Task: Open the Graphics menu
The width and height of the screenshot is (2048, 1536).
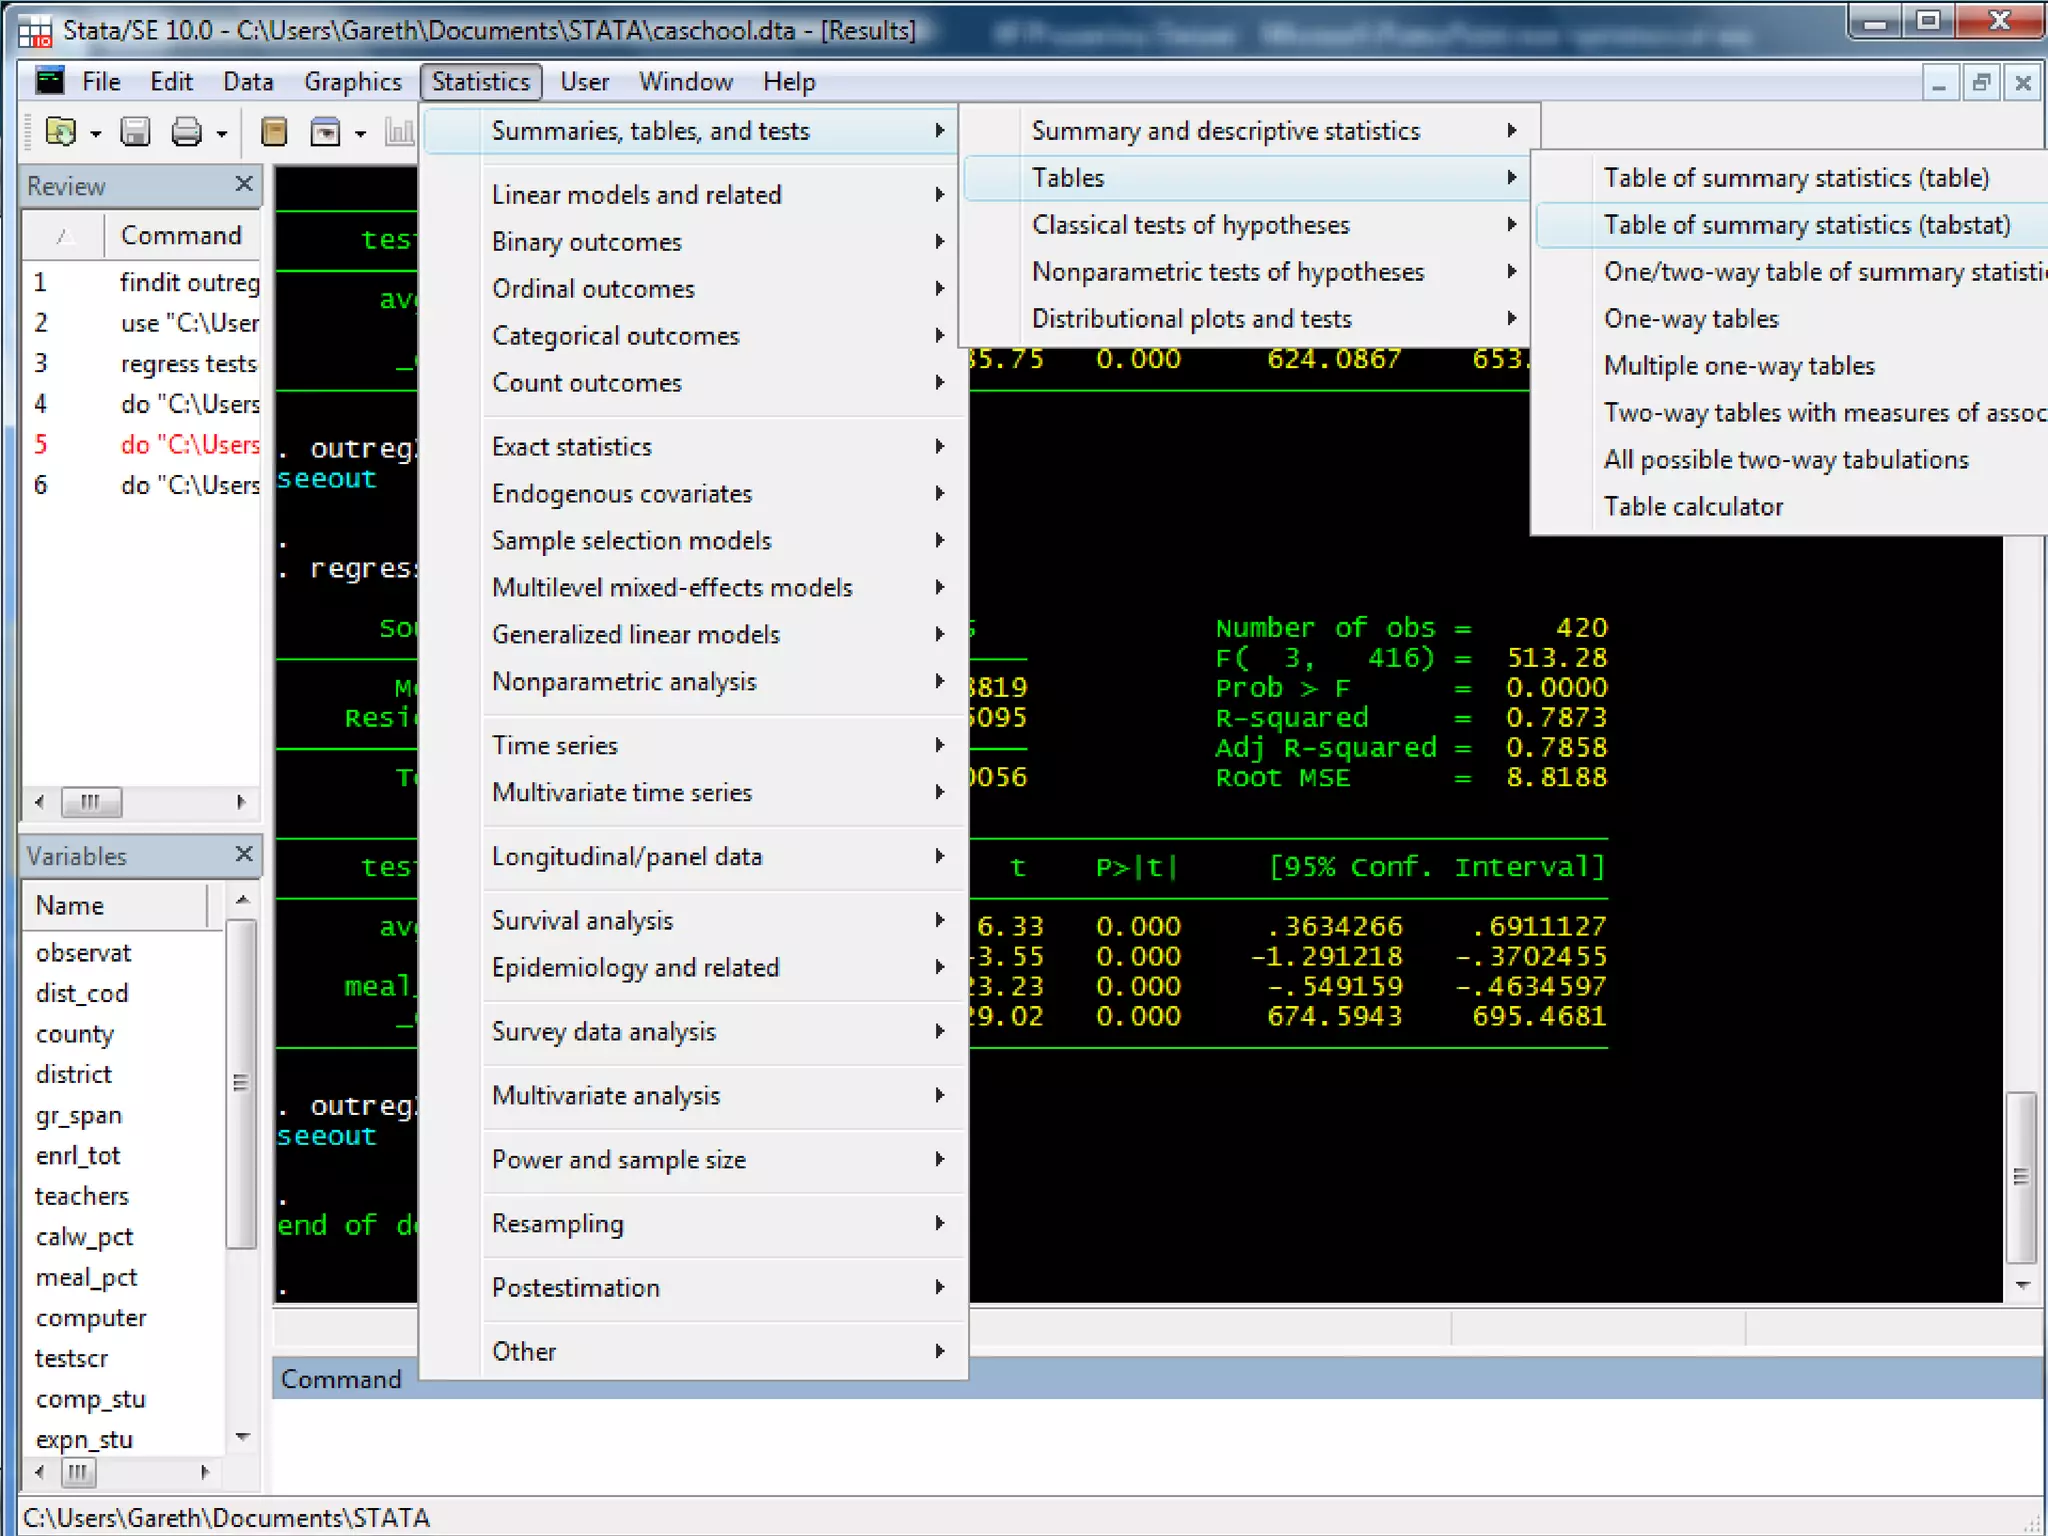Action: pyautogui.click(x=352, y=82)
